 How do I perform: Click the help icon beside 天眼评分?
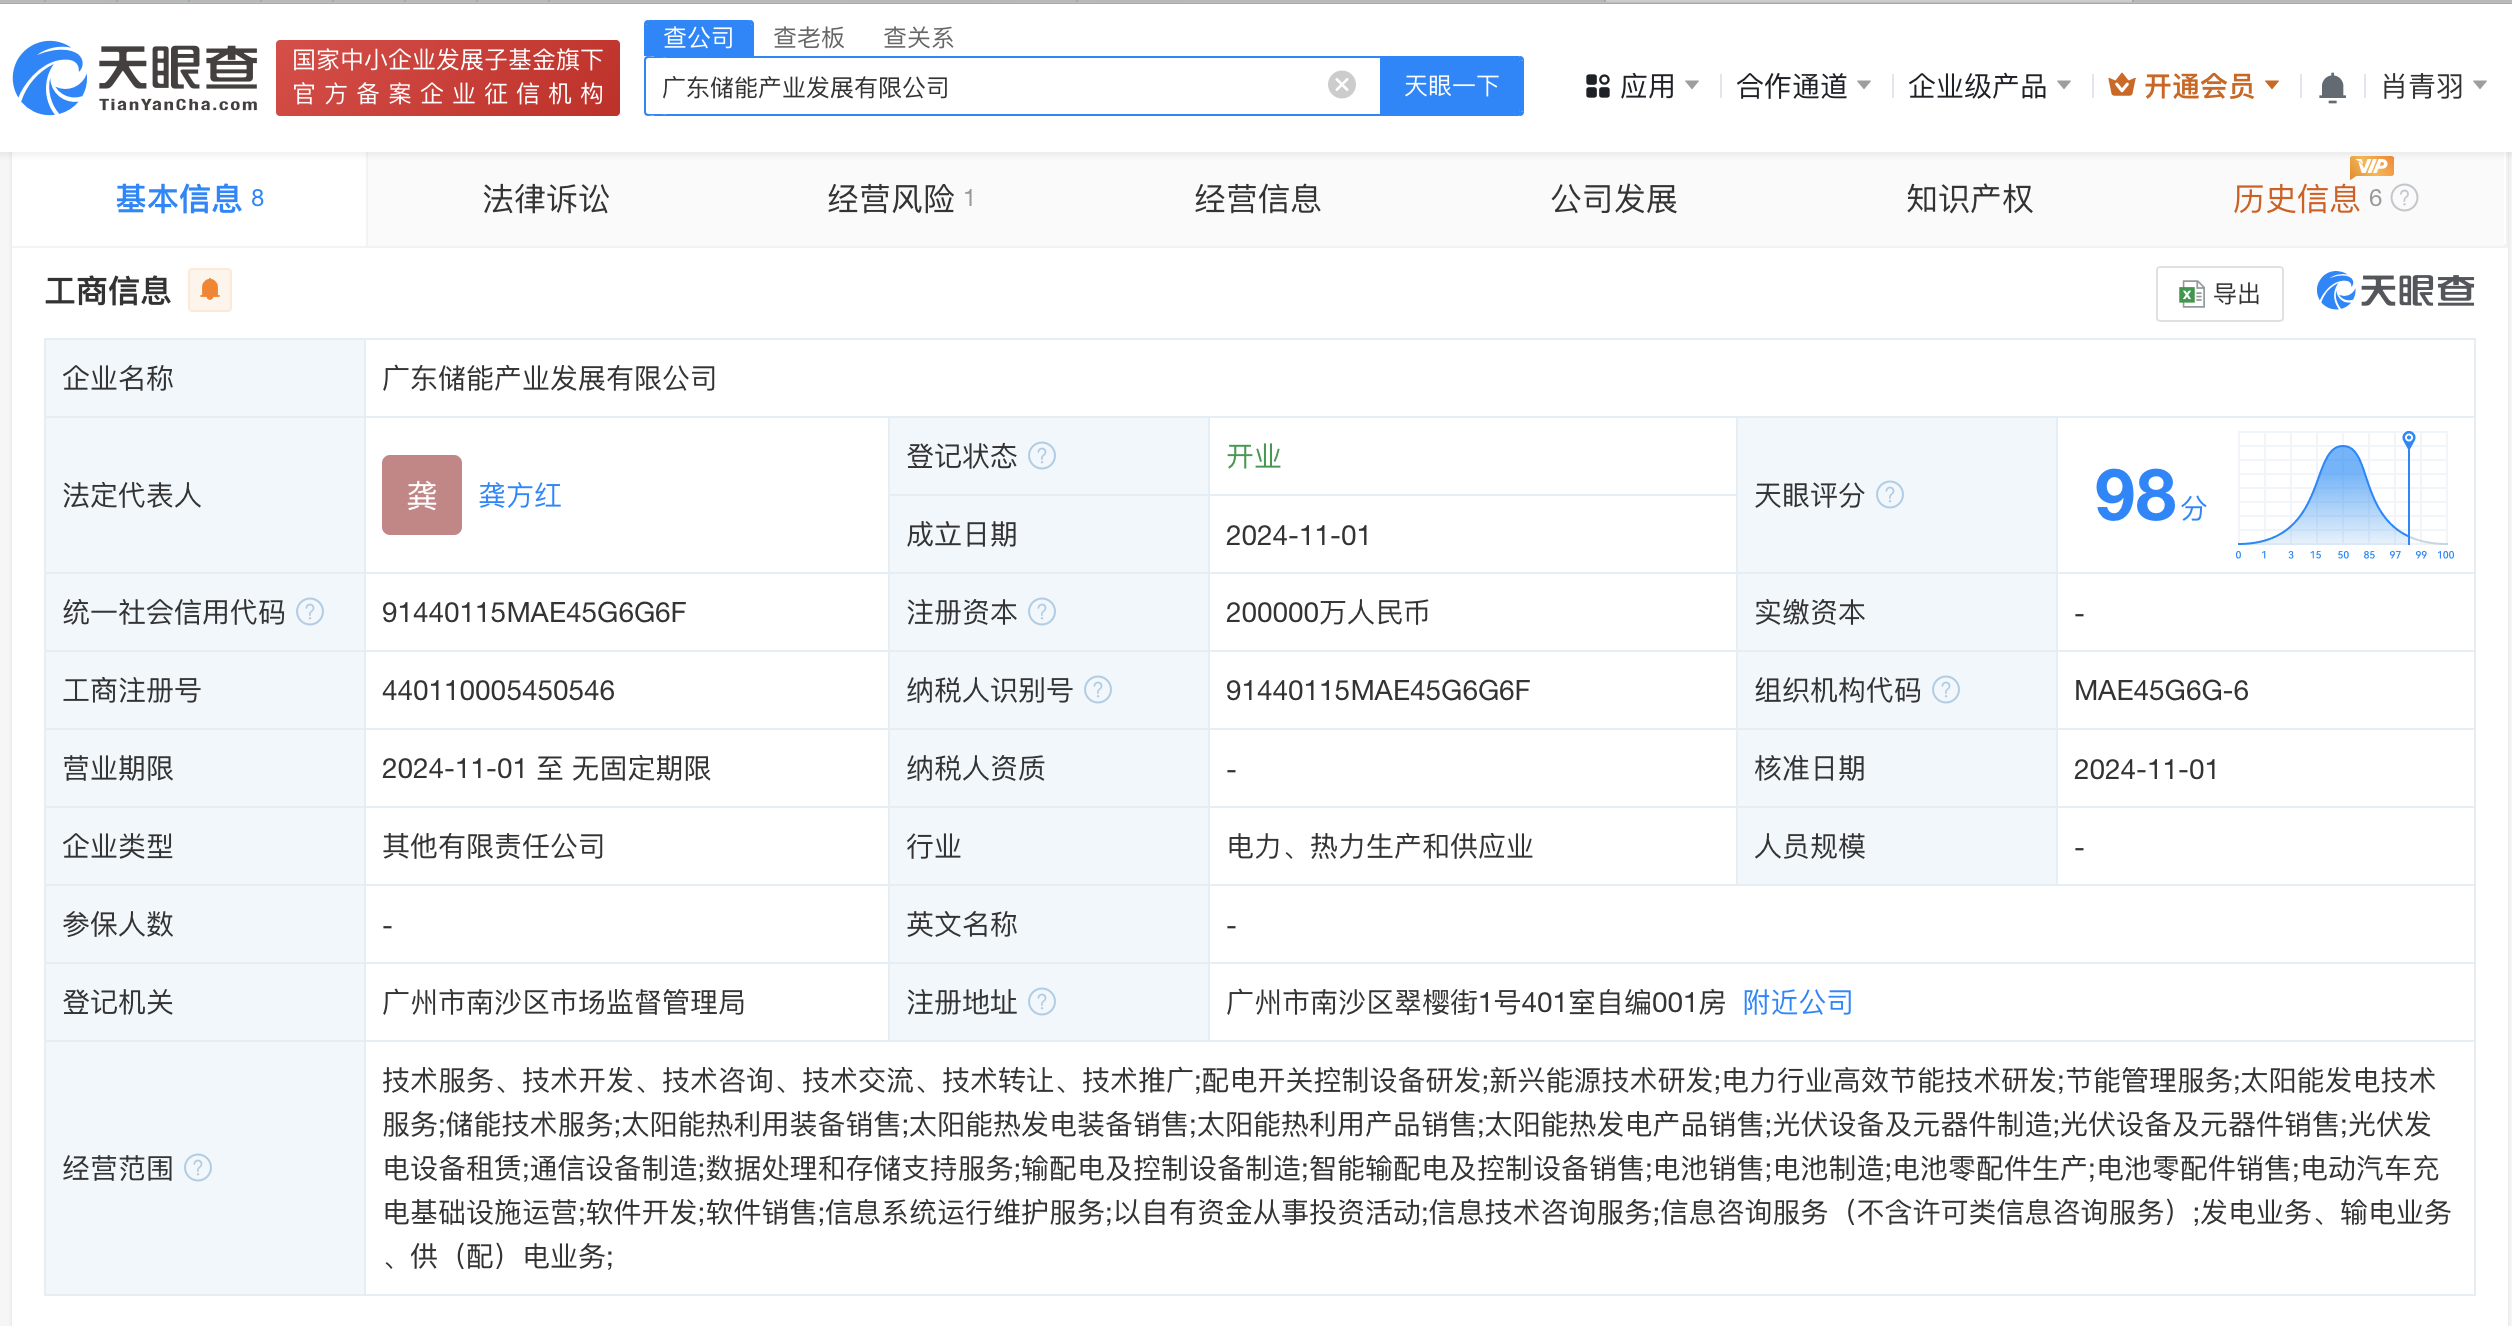tap(1890, 495)
